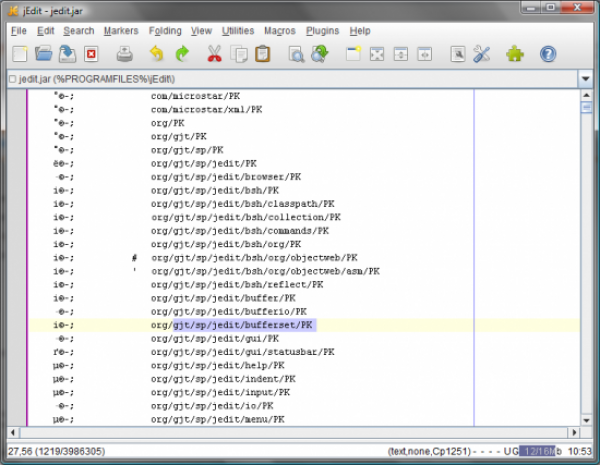Click the line org/gjt/sp/jedit/menu/PK
Image resolution: width=600 pixels, height=465 pixels.
click(x=217, y=419)
